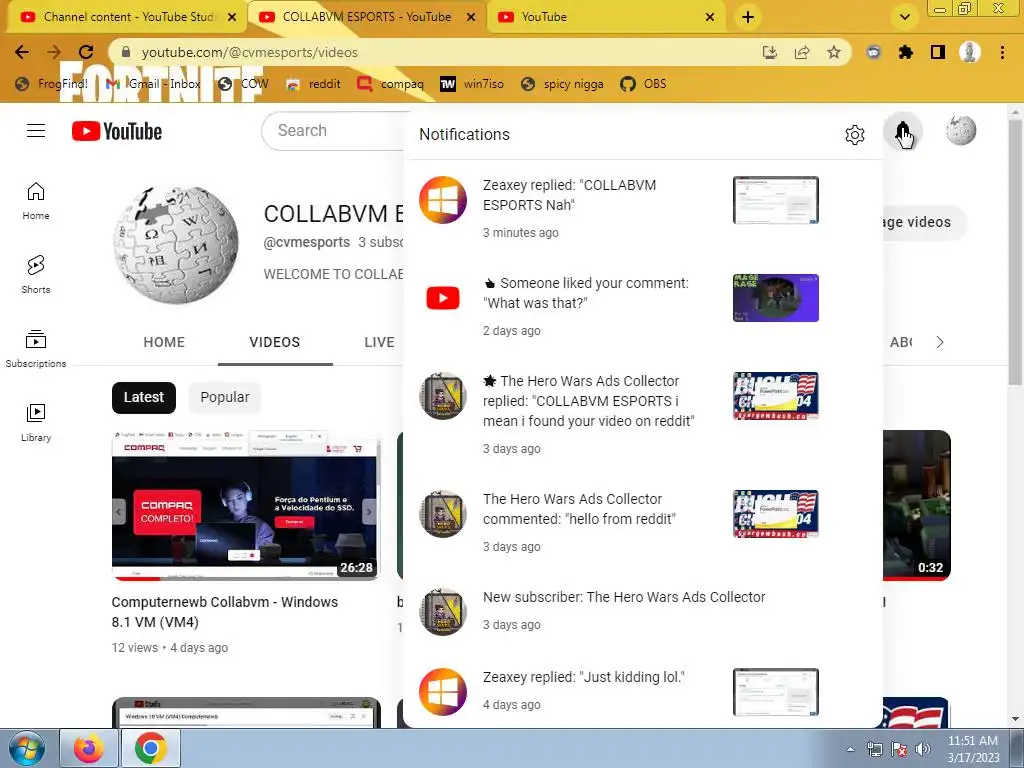Open notification settings gear
The height and width of the screenshot is (768, 1024).
854,135
